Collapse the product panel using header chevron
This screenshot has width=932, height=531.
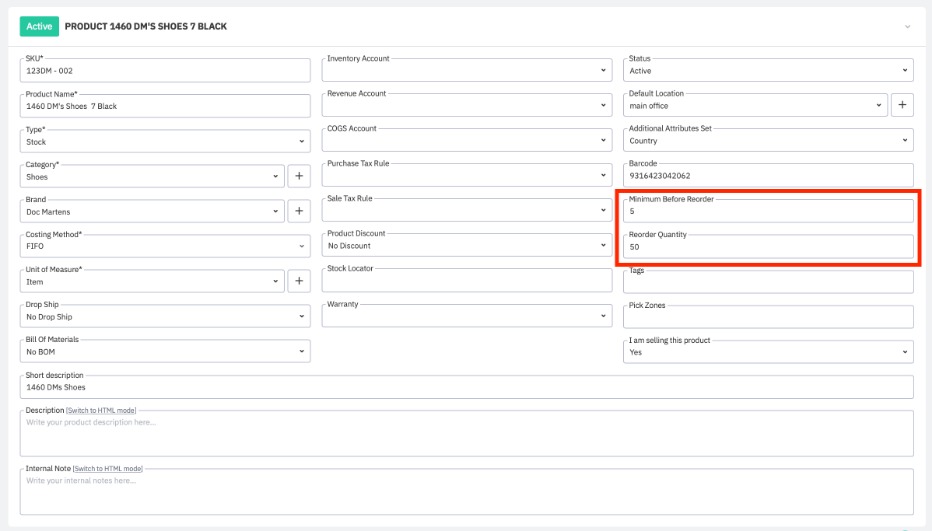[907, 27]
